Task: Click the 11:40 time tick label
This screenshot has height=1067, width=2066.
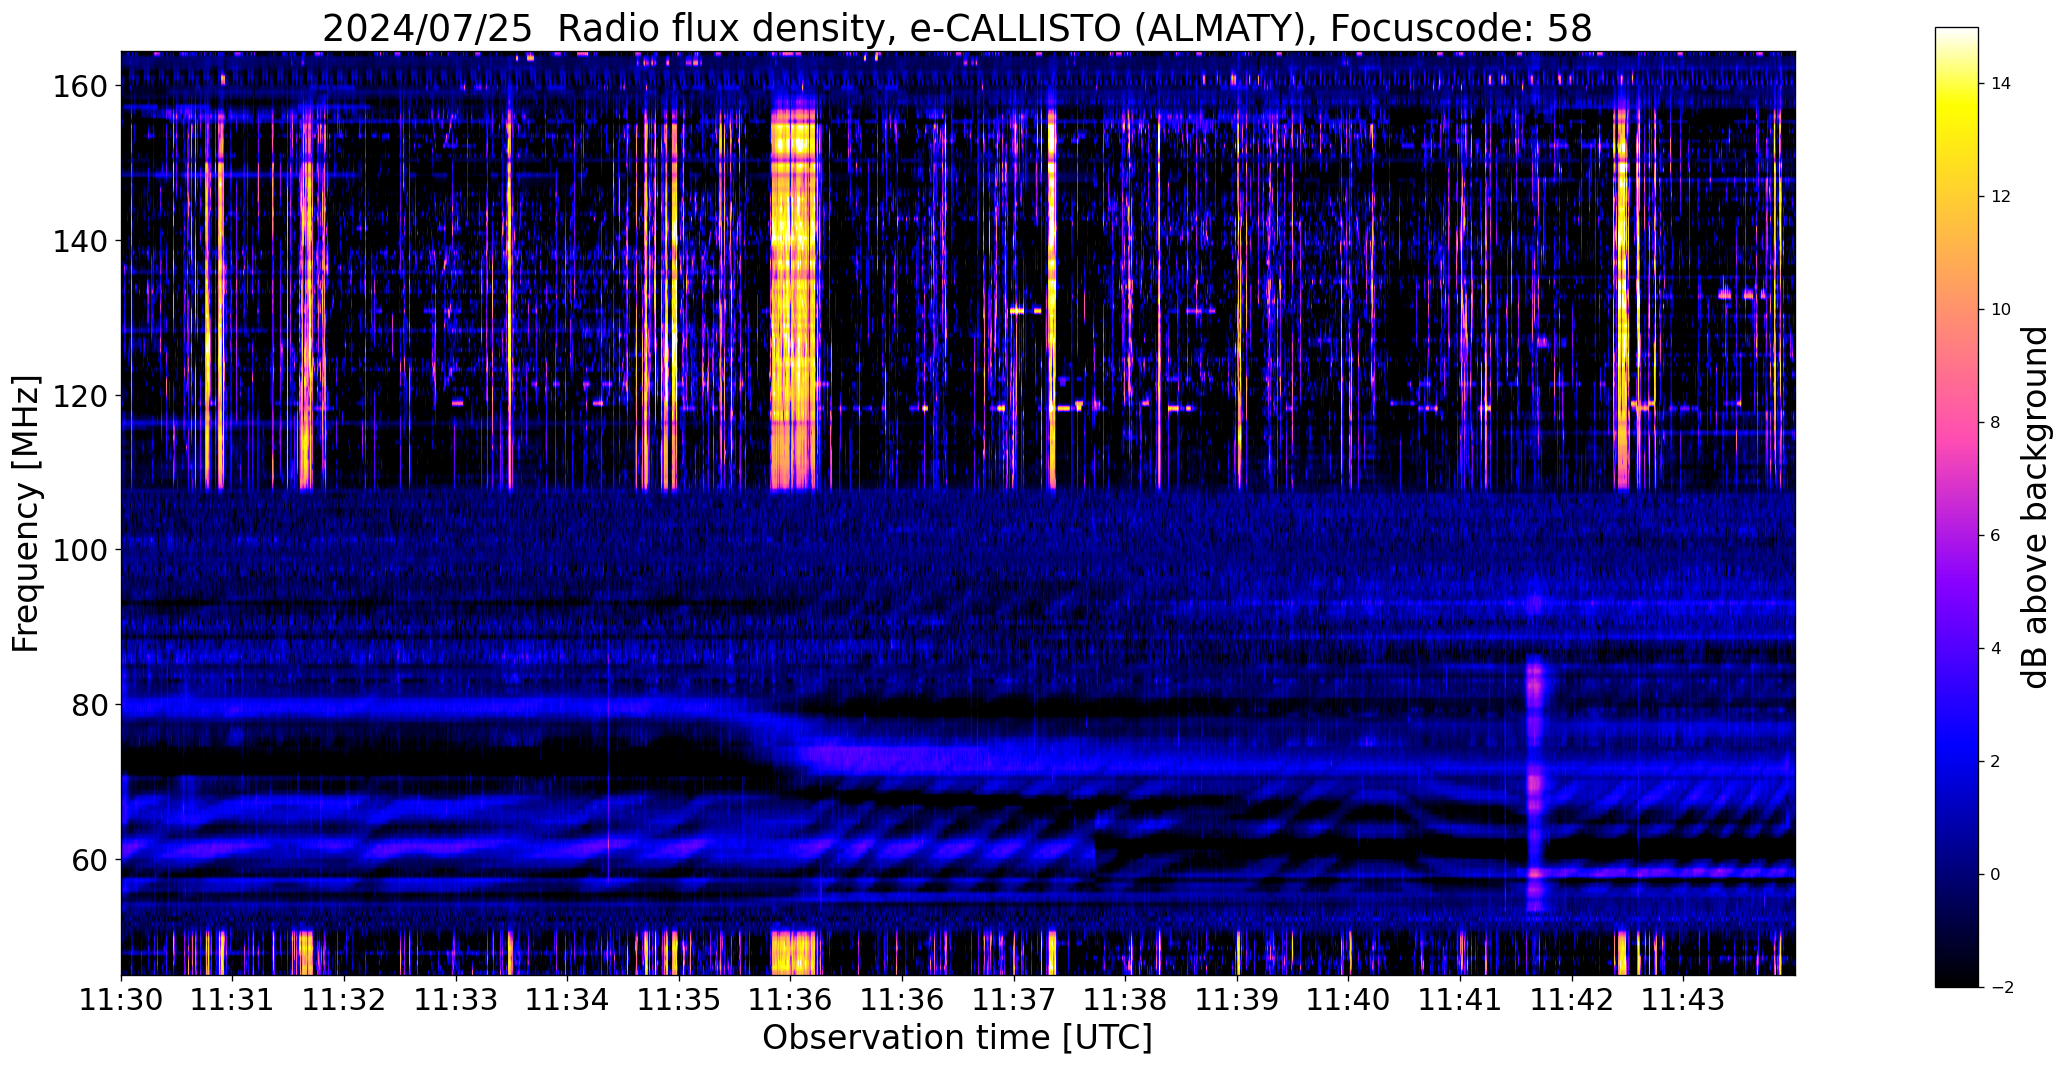Action: click(1349, 999)
